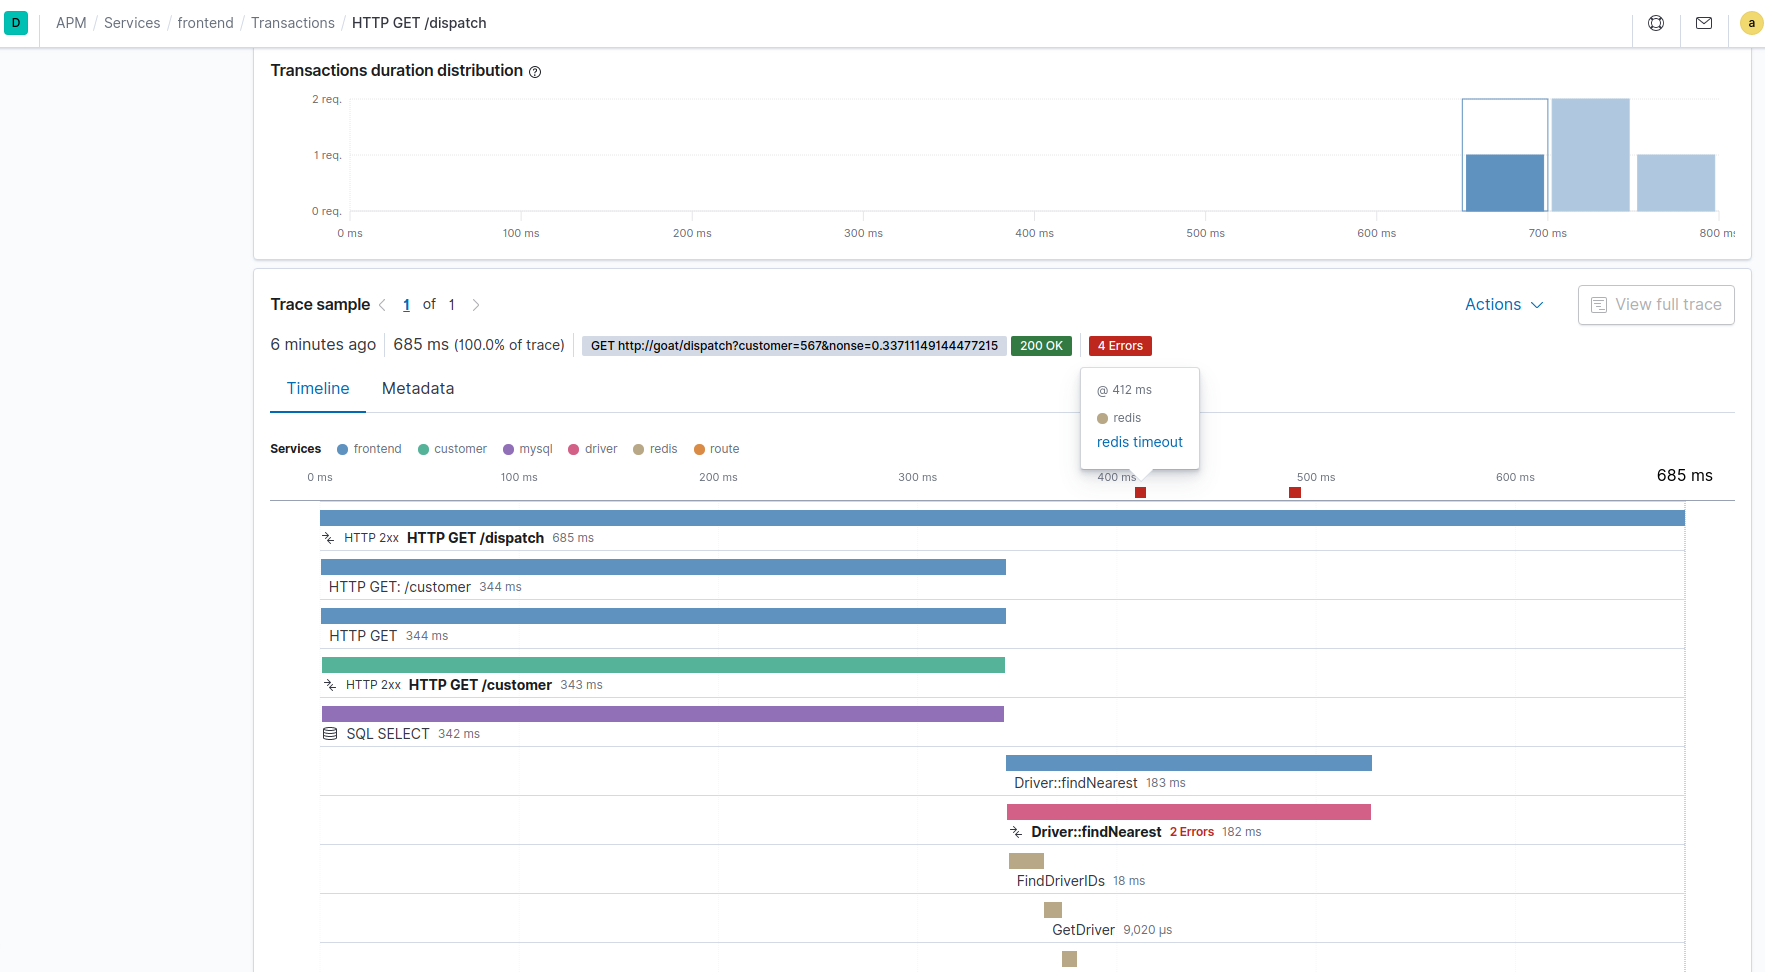Viewport: 1765px width, 972px height.
Task: Open the newsfeed envelope icon
Action: click(1704, 22)
